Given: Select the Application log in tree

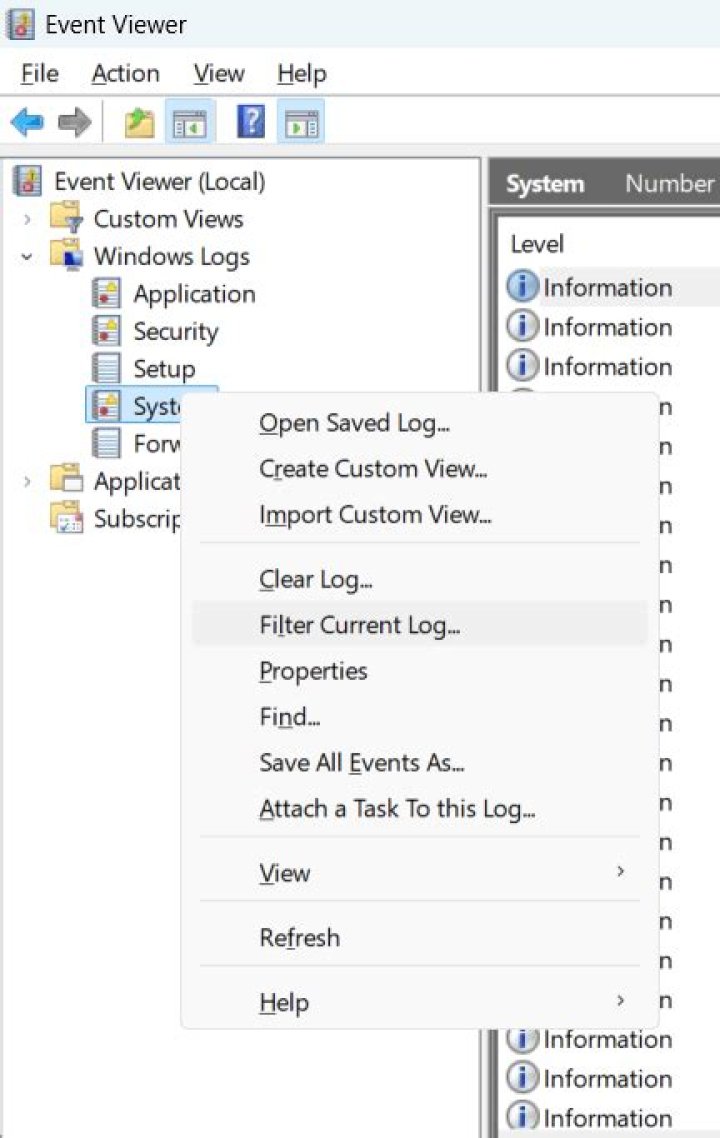Looking at the screenshot, I should coord(194,294).
